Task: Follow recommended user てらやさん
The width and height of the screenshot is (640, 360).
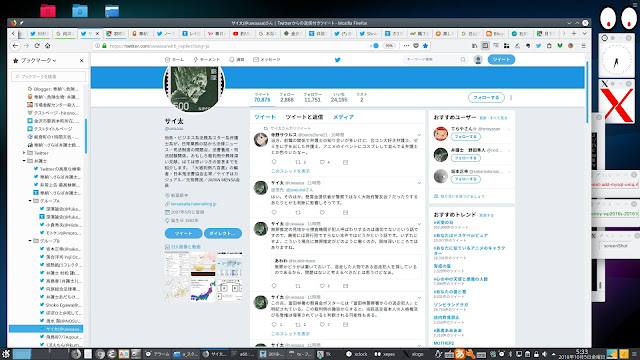Action: [x=465, y=137]
